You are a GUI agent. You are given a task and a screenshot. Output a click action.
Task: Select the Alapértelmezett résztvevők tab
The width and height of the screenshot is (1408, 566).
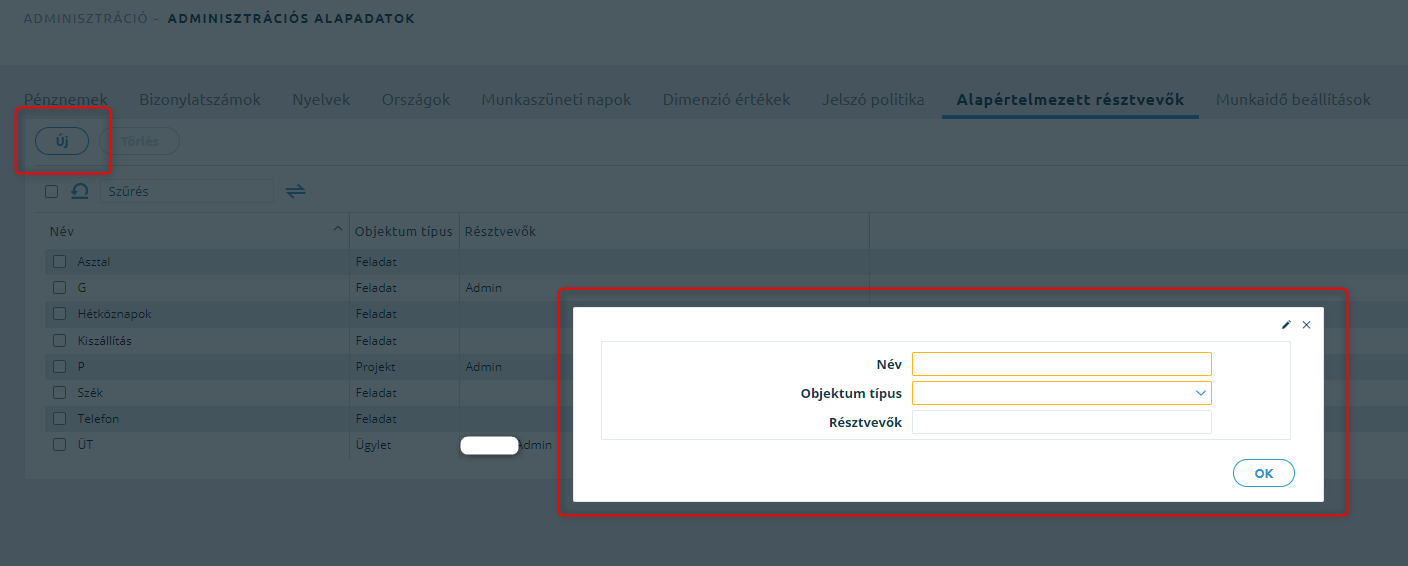[x=1070, y=100]
